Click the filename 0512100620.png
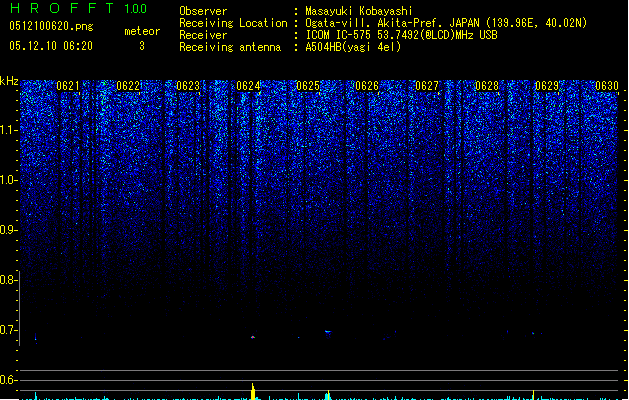Image resolution: width=629 pixels, height=400 pixels. pyautogui.click(x=51, y=27)
